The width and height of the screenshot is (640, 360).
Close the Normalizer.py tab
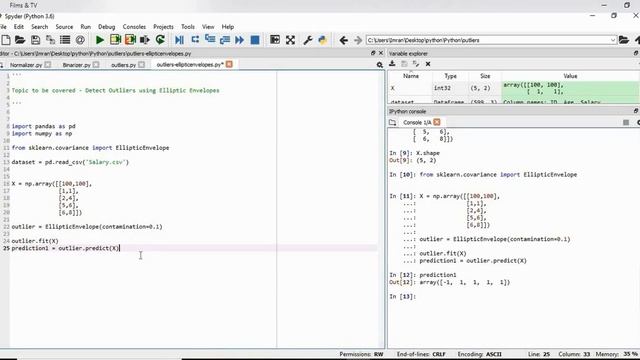pyautogui.click(x=48, y=64)
